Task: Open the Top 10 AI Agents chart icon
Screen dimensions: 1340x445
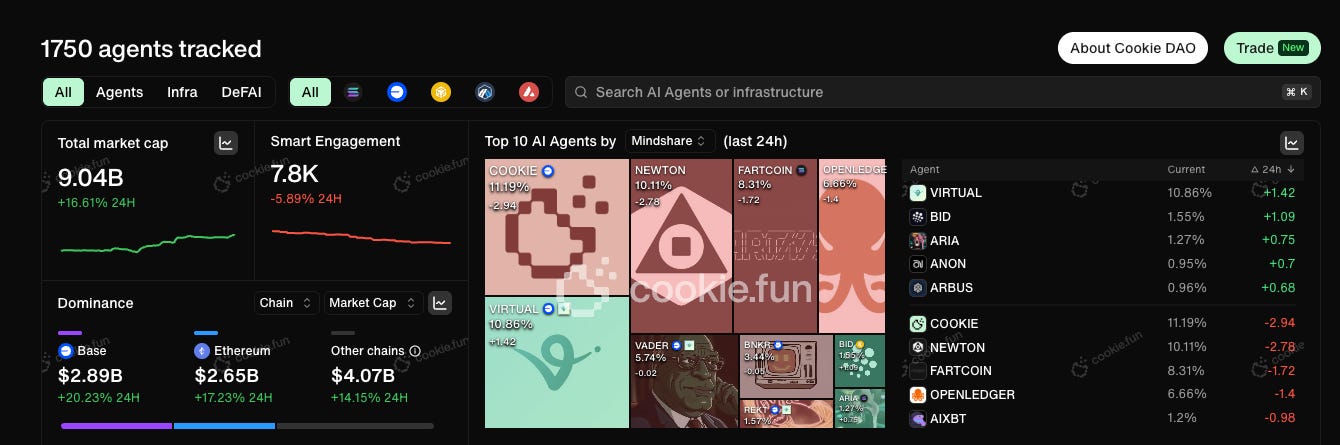Action: (x=1291, y=143)
